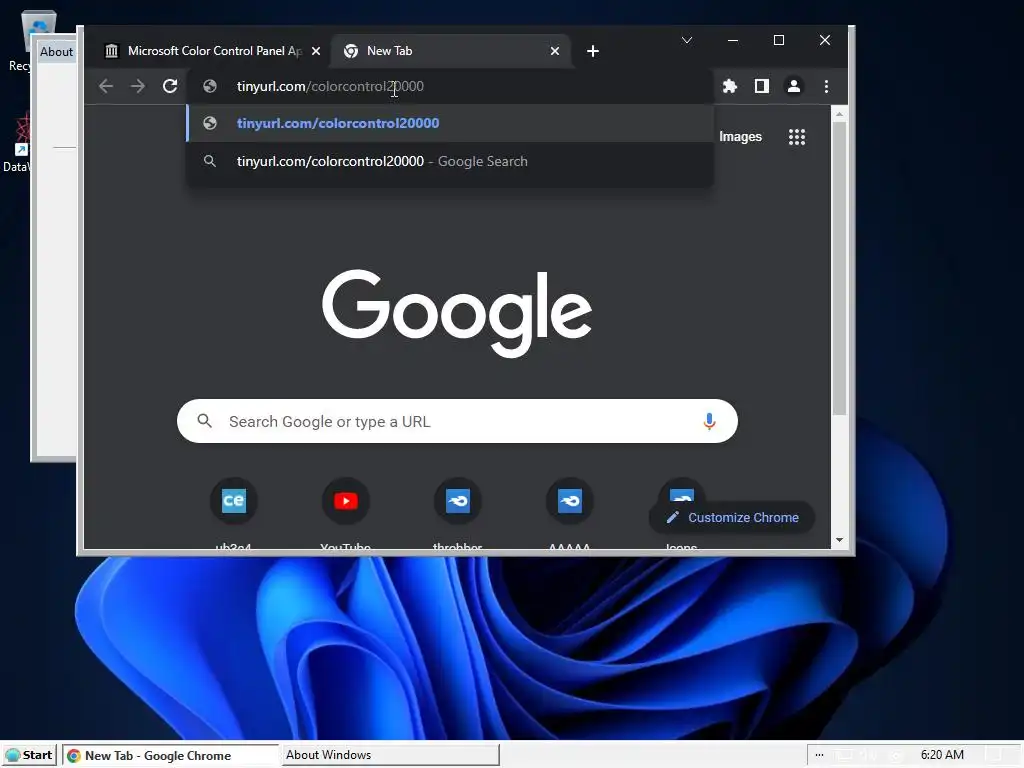
Task: Show hidden tray icons with ellipsis
Action: pyautogui.click(x=819, y=755)
